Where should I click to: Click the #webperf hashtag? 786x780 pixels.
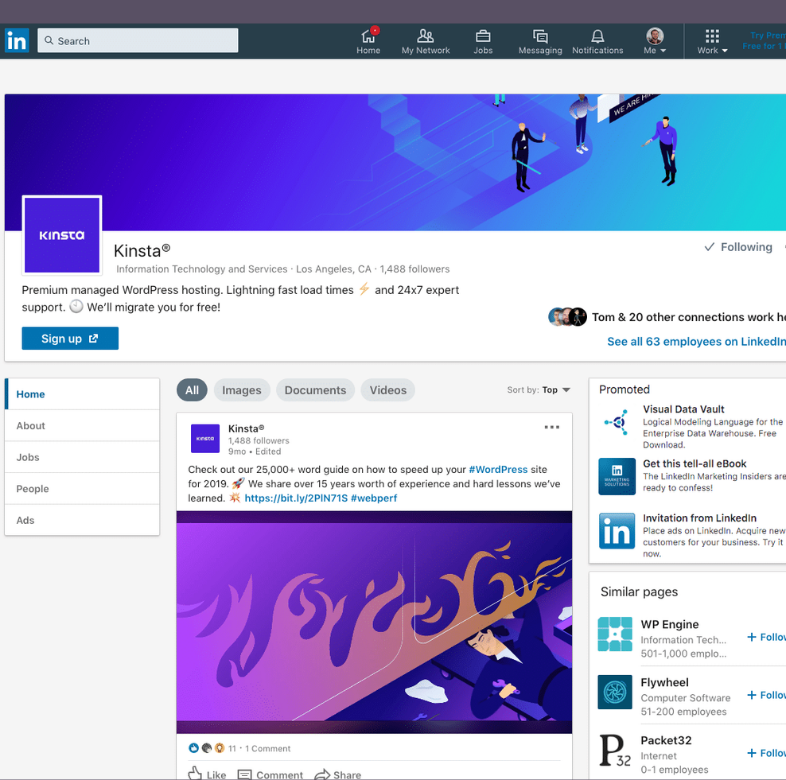(374, 498)
